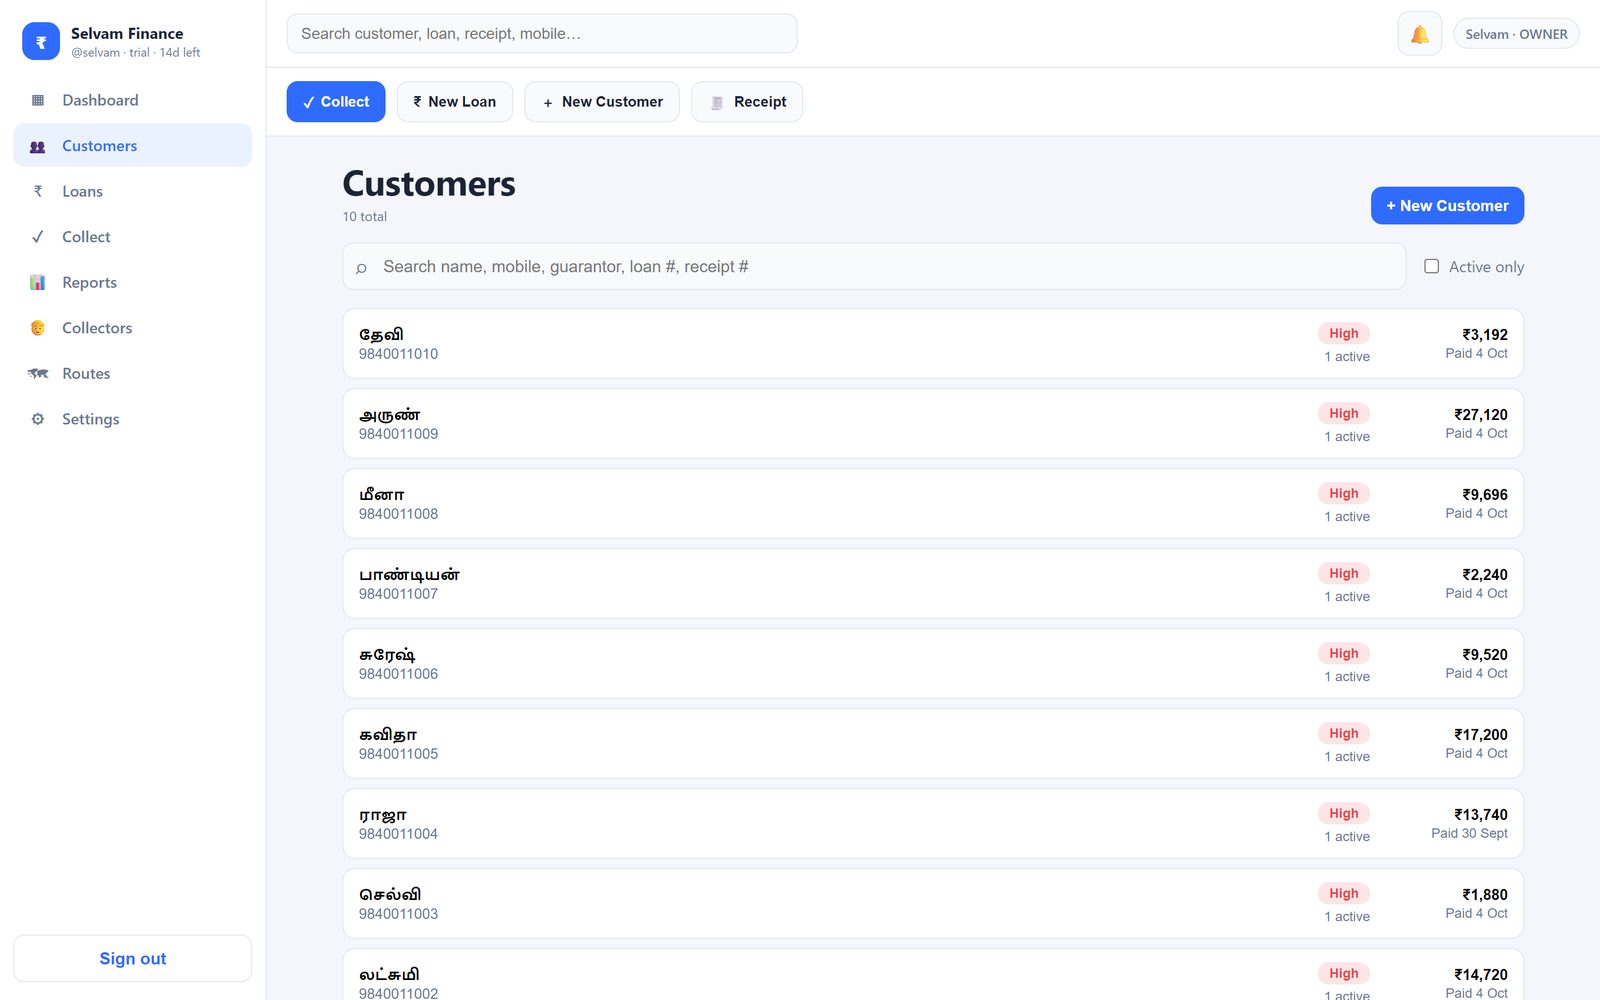Sign out of the account
This screenshot has width=1600, height=1000.
[x=133, y=958]
